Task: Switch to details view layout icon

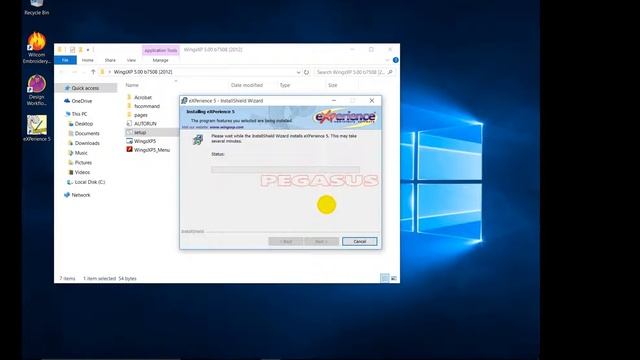Action: tap(384, 278)
